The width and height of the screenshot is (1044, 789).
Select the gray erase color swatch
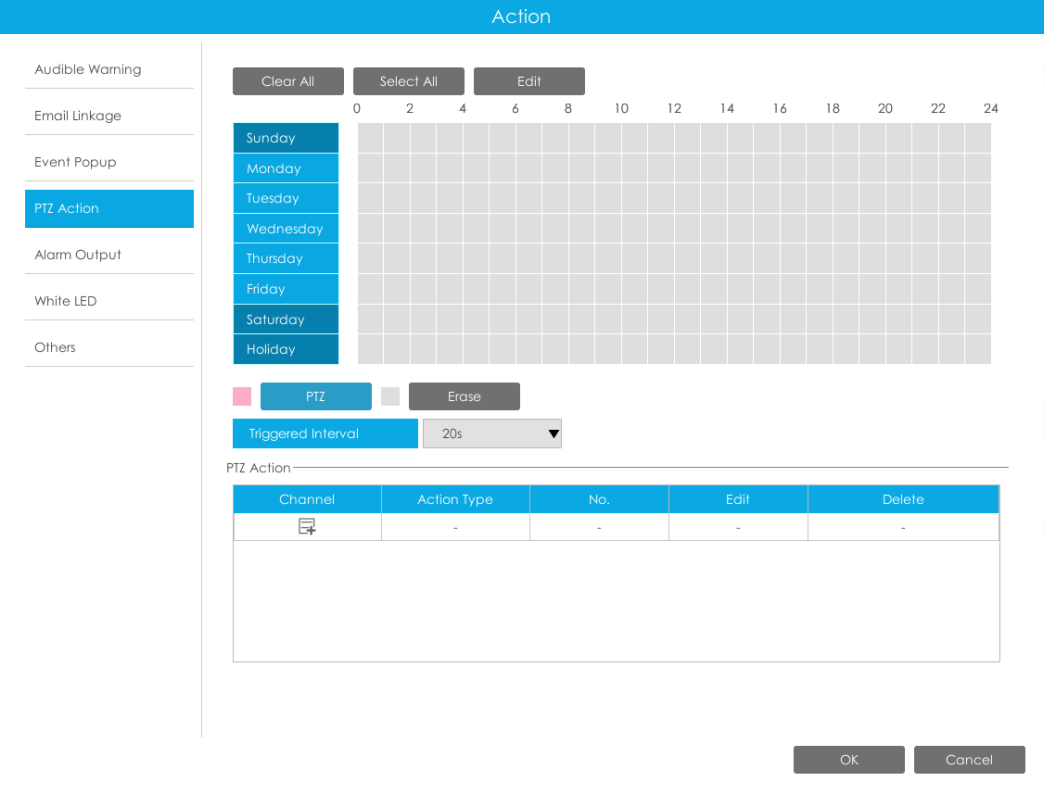(x=390, y=396)
